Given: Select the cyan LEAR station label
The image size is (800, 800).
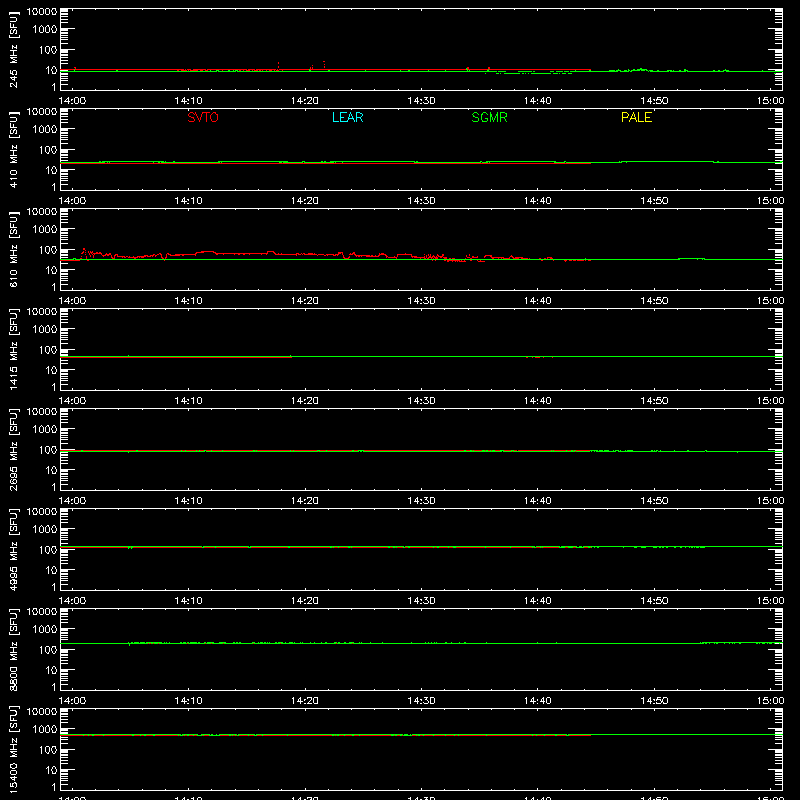Looking at the screenshot, I should (347, 117).
